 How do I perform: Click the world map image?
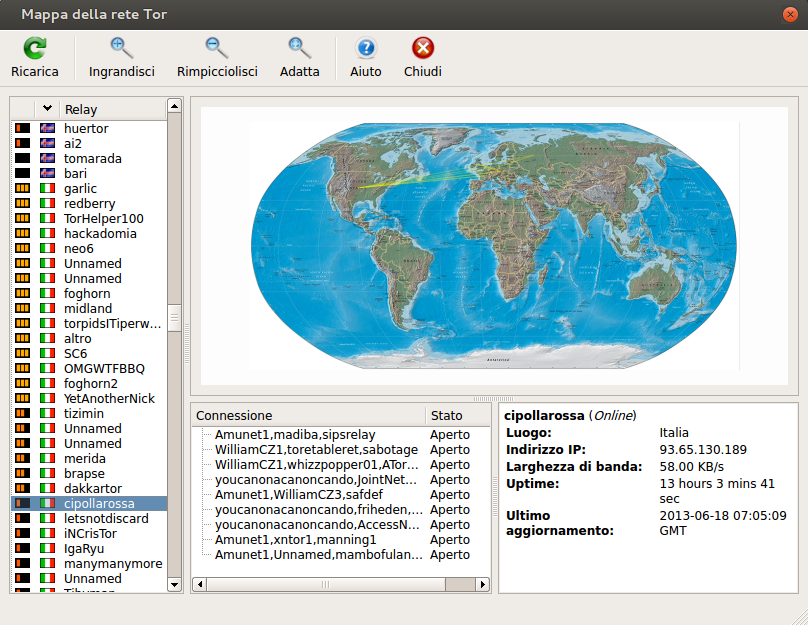coord(494,246)
